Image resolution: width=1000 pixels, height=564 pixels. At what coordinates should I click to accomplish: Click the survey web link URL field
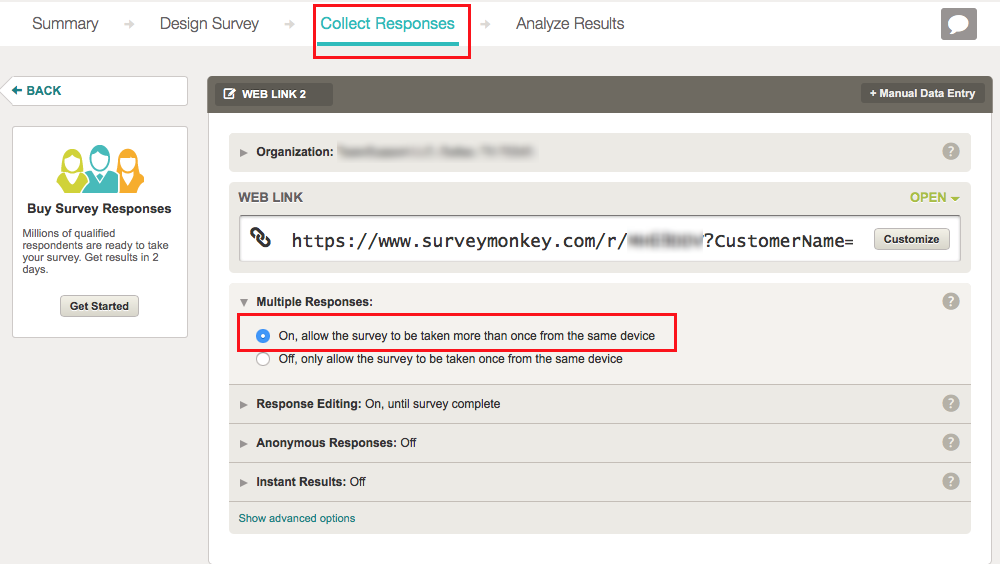[572, 240]
